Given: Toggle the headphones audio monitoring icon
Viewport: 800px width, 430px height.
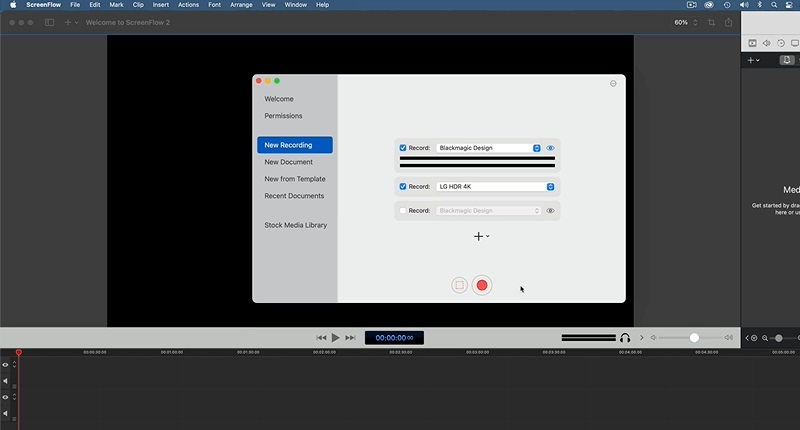Looking at the screenshot, I should coord(624,338).
